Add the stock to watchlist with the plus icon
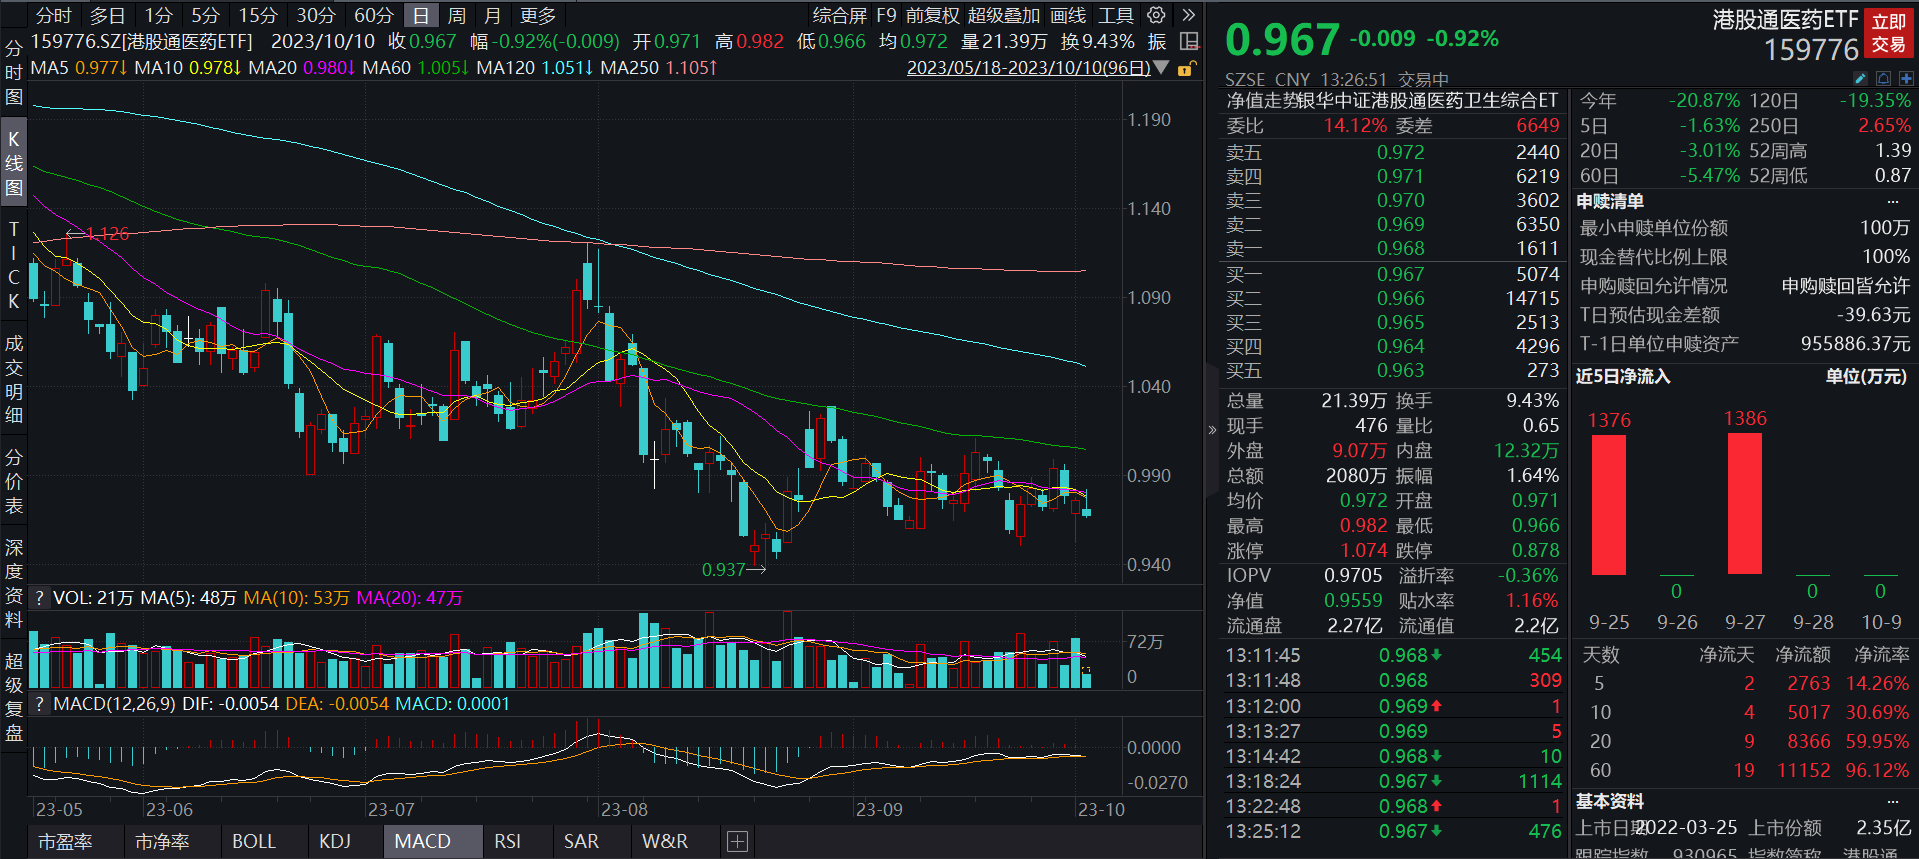Screen dimensions: 1919x859 (1906, 78)
